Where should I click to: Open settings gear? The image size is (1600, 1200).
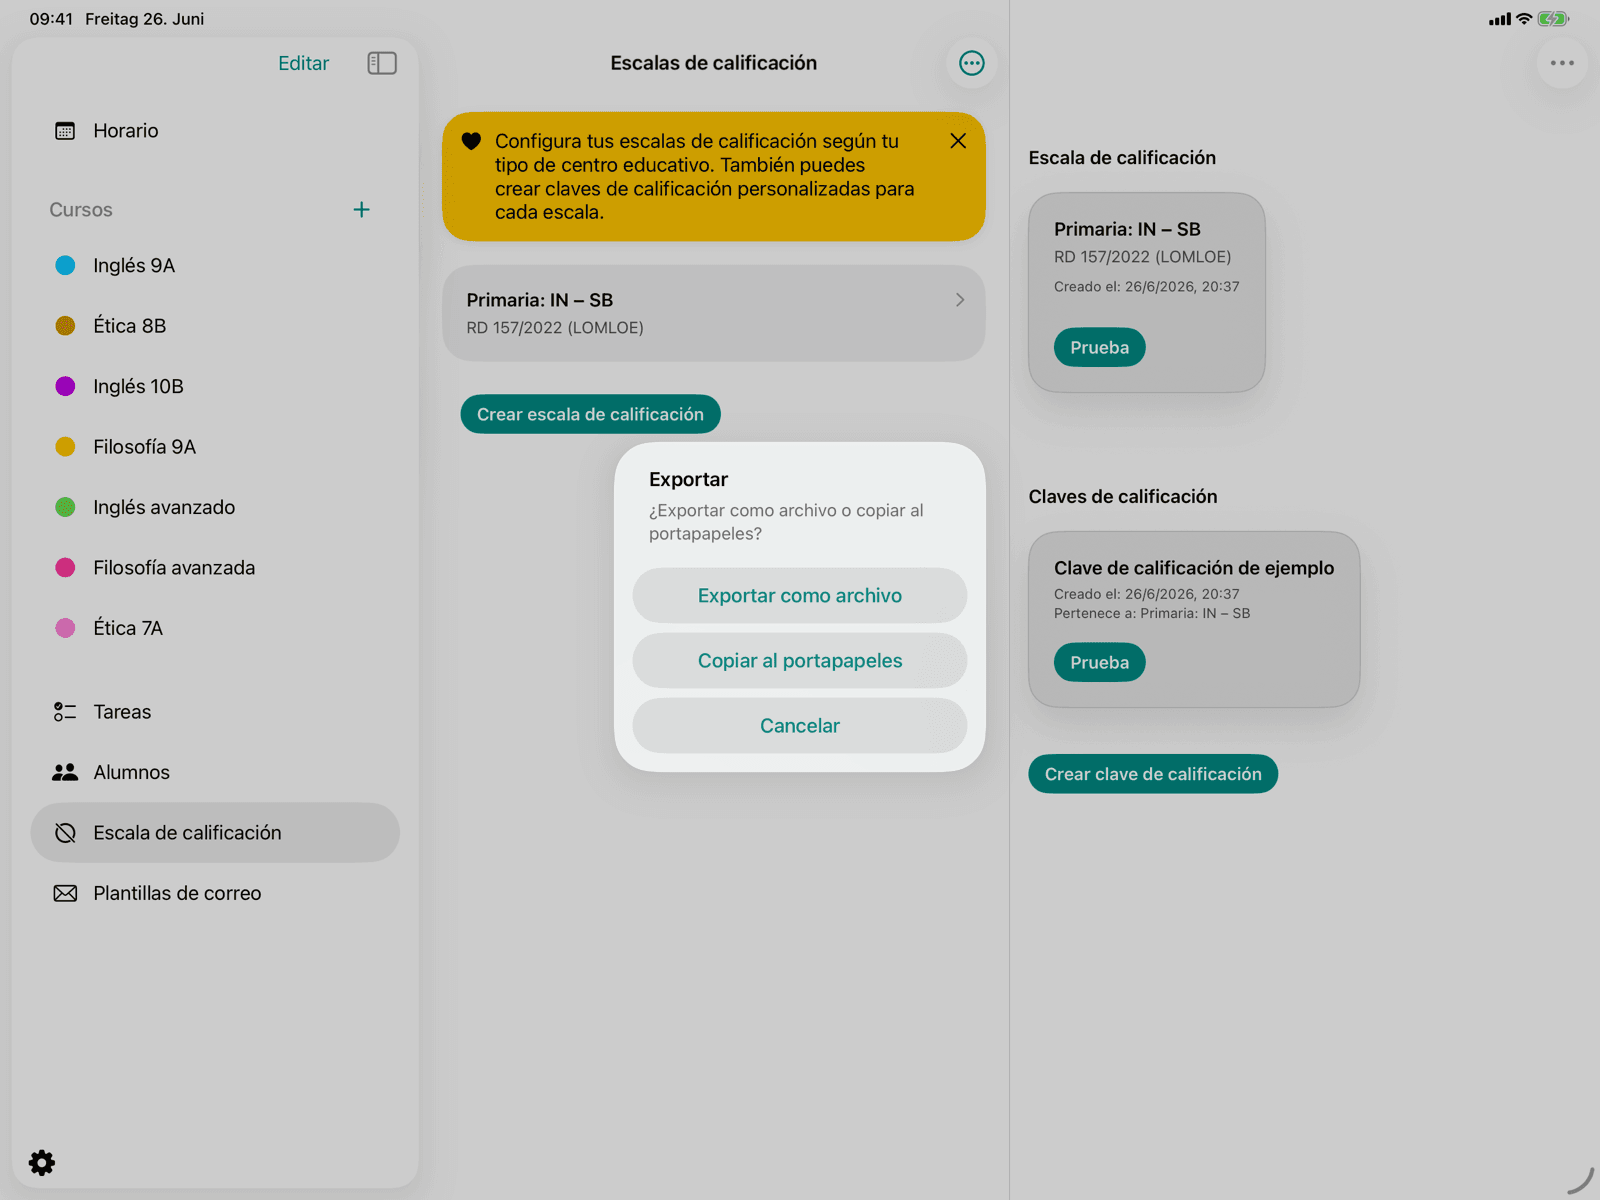pyautogui.click(x=42, y=1162)
